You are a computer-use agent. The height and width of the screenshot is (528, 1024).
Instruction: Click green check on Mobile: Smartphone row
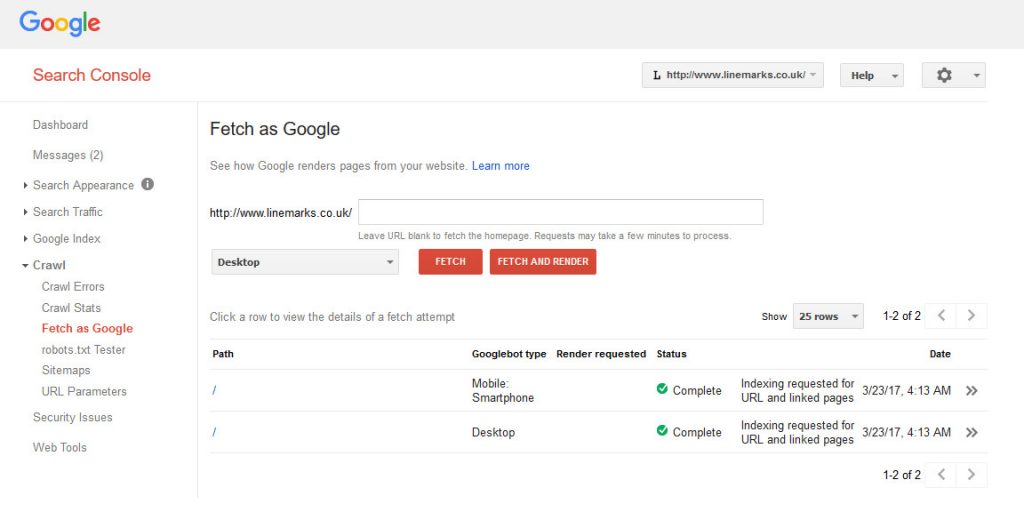click(x=662, y=389)
